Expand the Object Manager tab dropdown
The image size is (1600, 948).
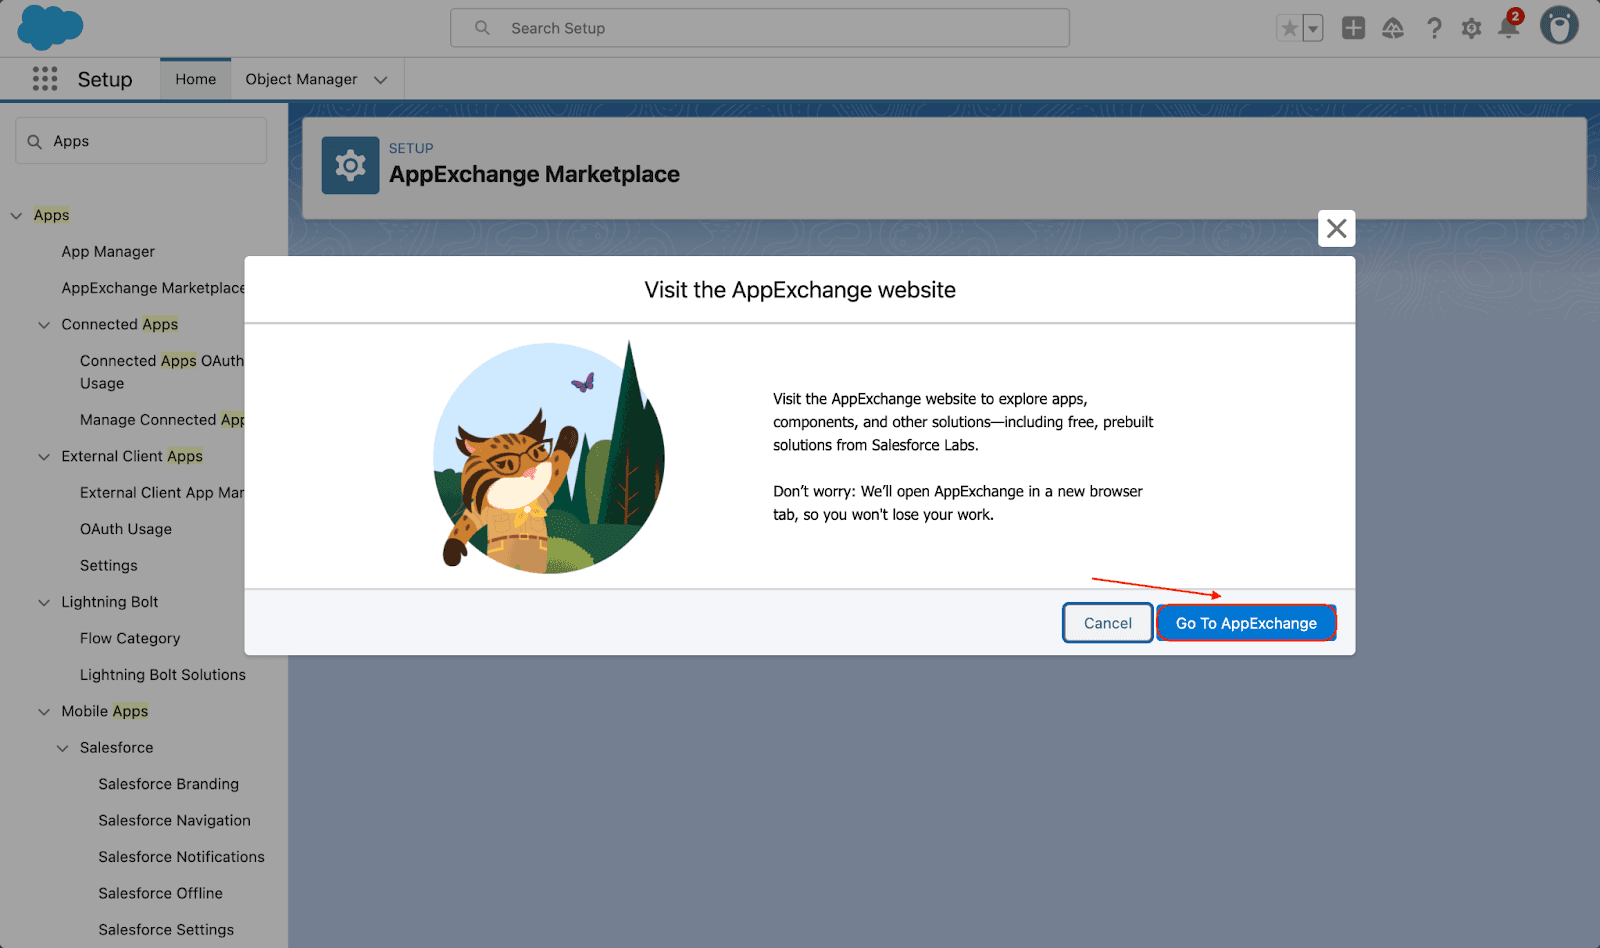click(x=381, y=80)
